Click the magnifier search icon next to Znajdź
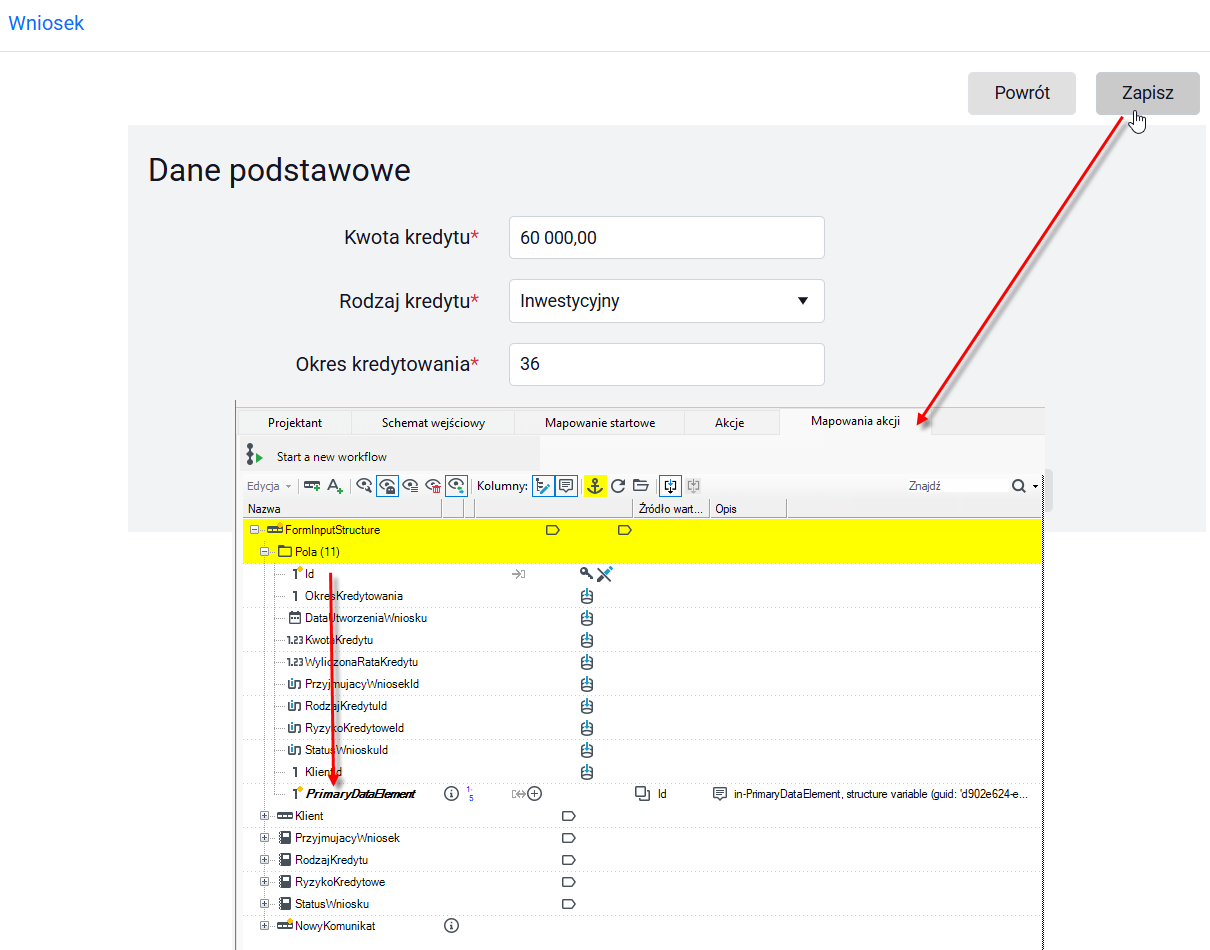The width and height of the screenshot is (1210, 950). tap(1018, 486)
